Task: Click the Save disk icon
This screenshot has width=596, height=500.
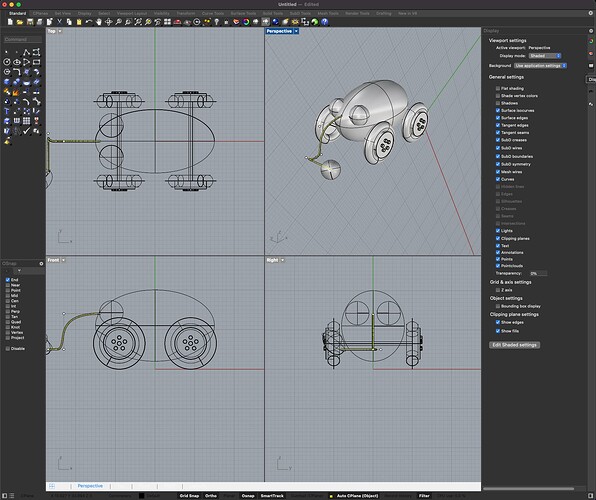Action: (x=30, y=22)
